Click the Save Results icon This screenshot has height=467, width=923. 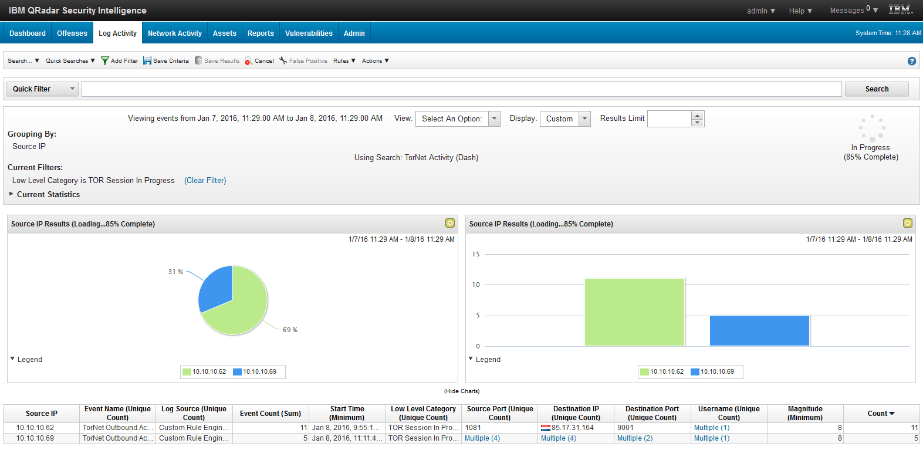point(199,61)
